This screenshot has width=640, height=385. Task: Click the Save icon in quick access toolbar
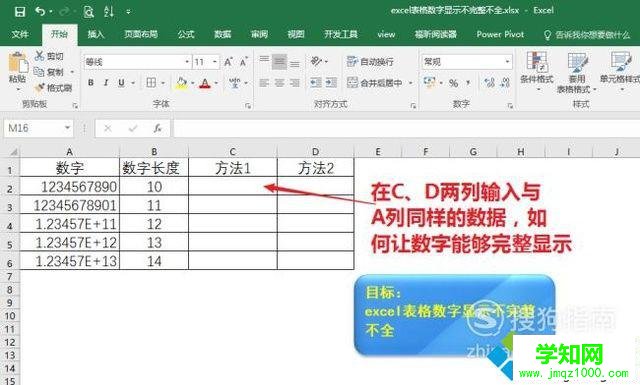(x=20, y=11)
